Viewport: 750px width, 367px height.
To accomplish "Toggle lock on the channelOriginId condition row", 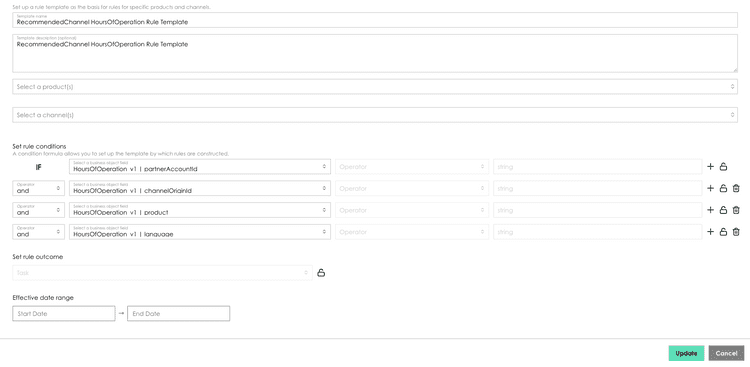I will pyautogui.click(x=723, y=189).
